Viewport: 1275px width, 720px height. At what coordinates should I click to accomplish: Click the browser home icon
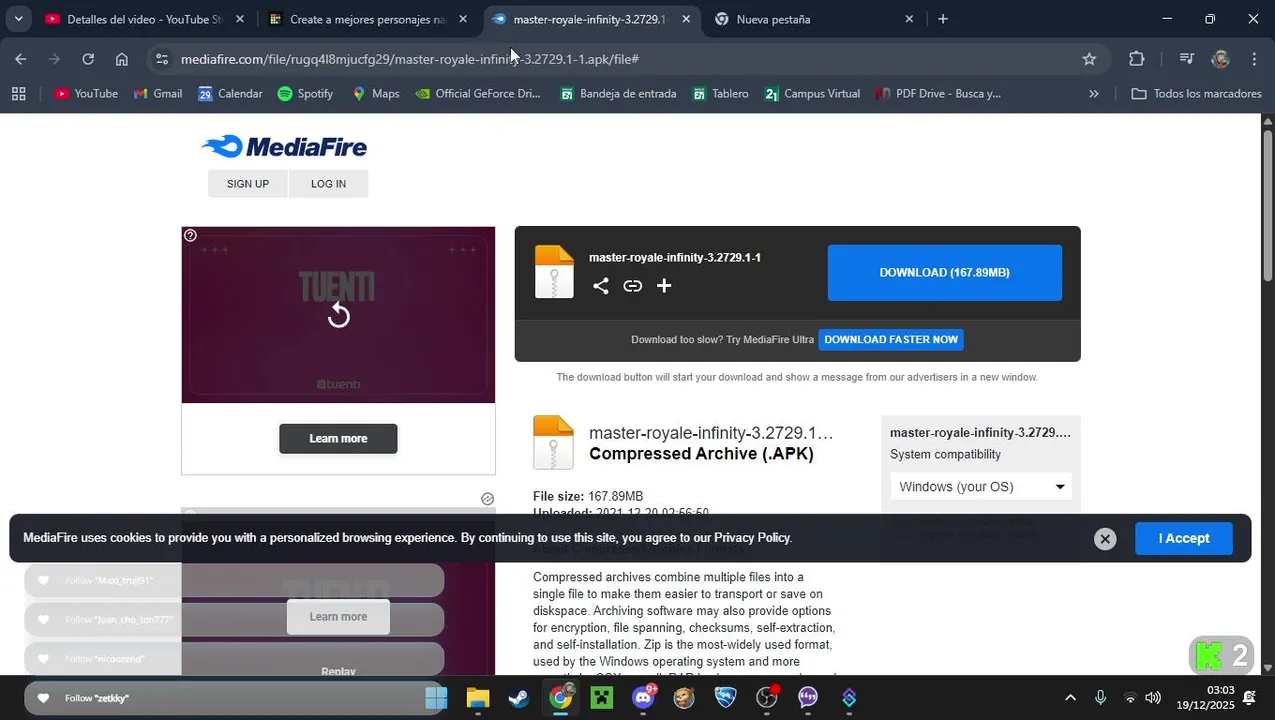[x=122, y=59]
